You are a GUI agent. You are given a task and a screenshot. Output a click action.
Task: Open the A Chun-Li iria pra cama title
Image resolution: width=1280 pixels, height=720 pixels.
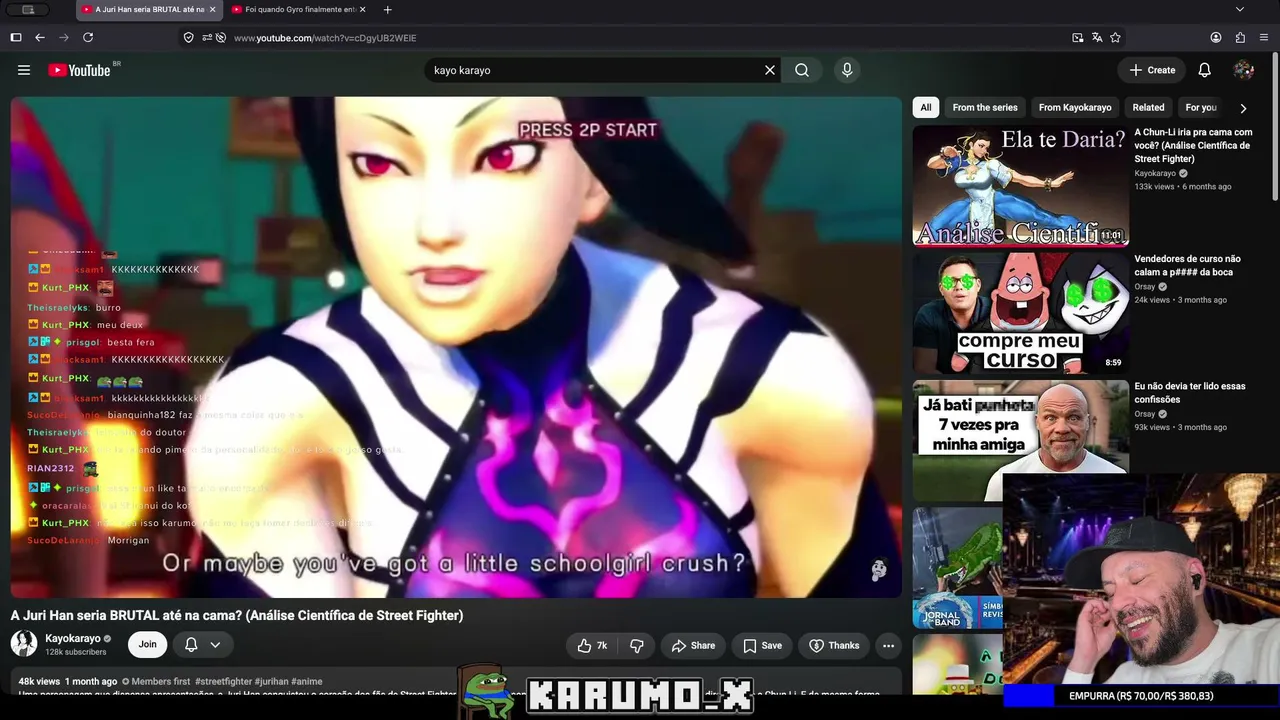coord(1194,145)
